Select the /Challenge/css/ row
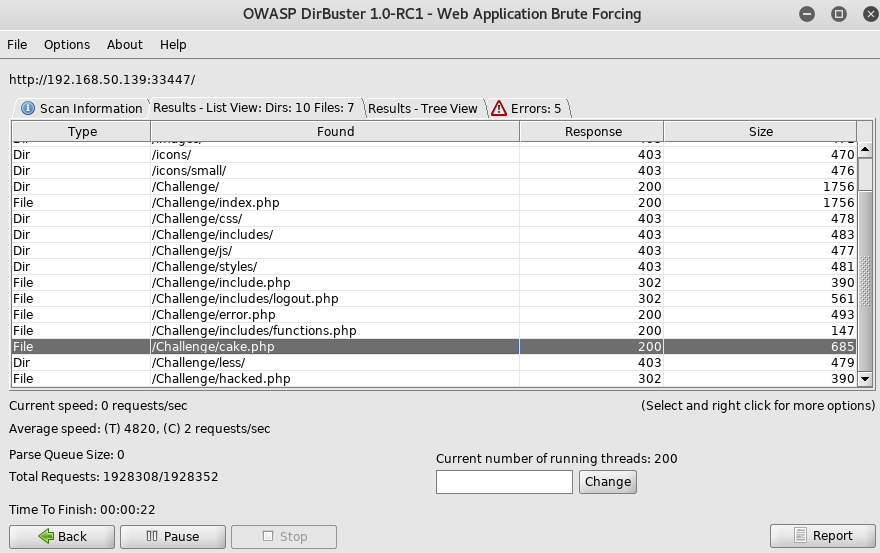Screen dimensions: 880x553 pyautogui.click(x=434, y=218)
